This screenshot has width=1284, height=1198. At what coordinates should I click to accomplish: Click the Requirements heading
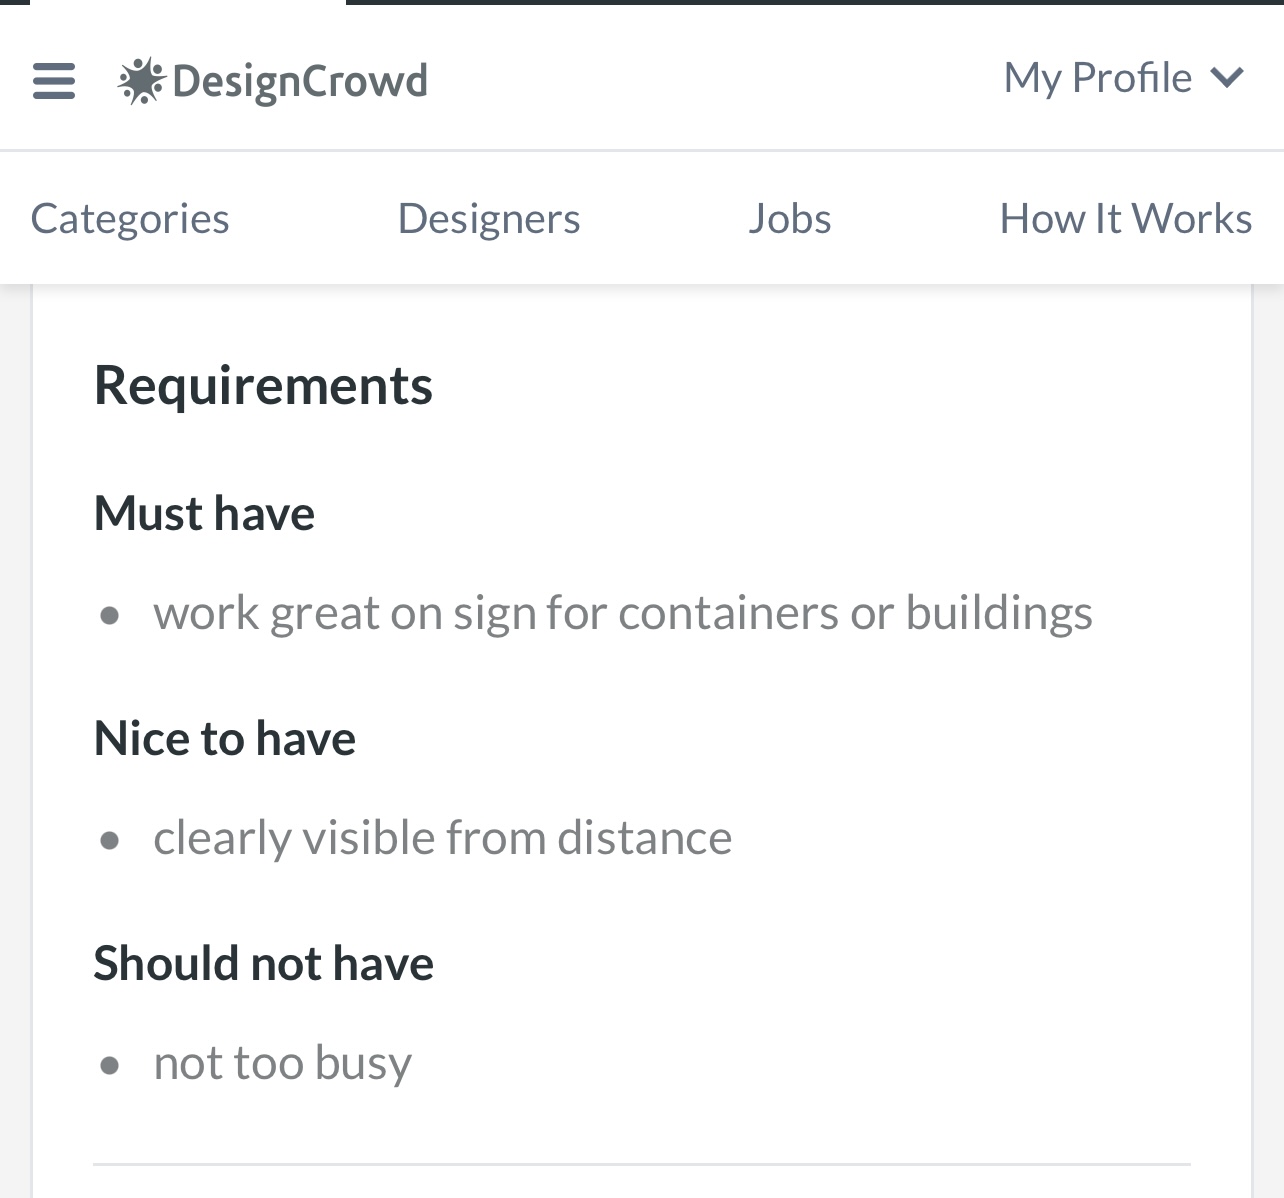[263, 385]
